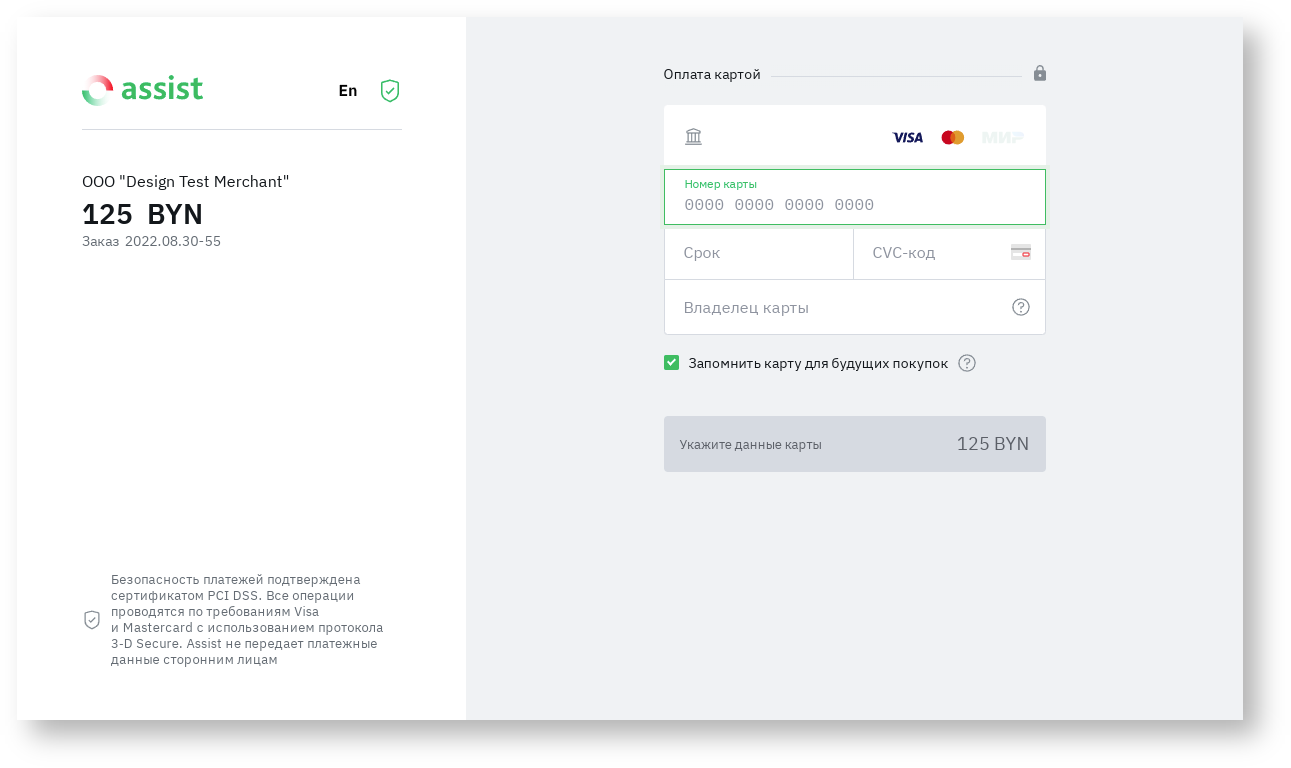Click the Assist logo

(x=142, y=90)
